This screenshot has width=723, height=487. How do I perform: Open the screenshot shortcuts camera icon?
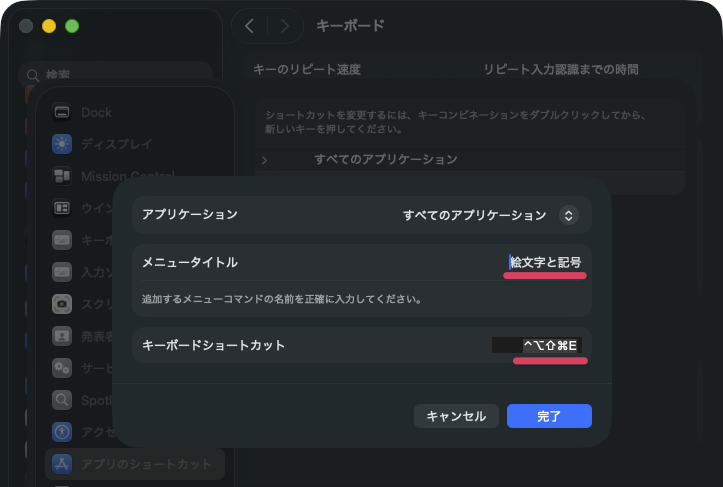tap(63, 304)
